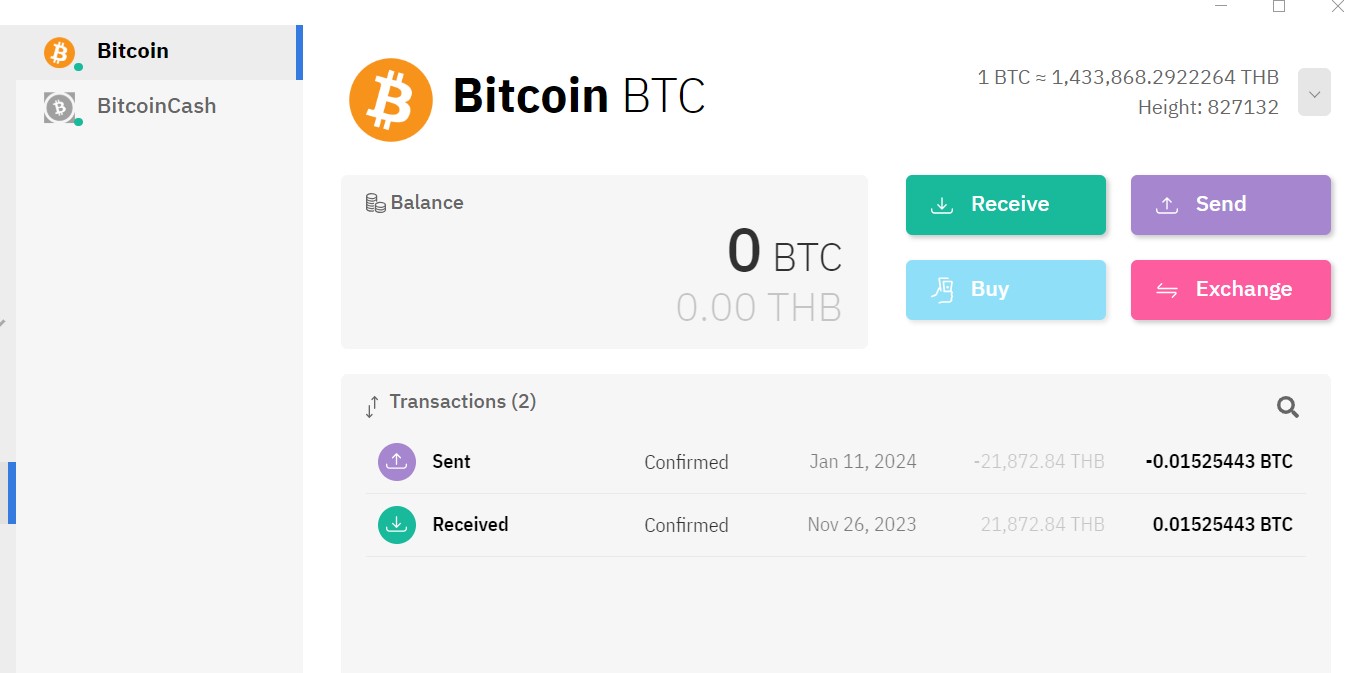Viewport: 1351px width, 673px height.
Task: Click the arrows icon beside Transactions
Action: coord(372,406)
